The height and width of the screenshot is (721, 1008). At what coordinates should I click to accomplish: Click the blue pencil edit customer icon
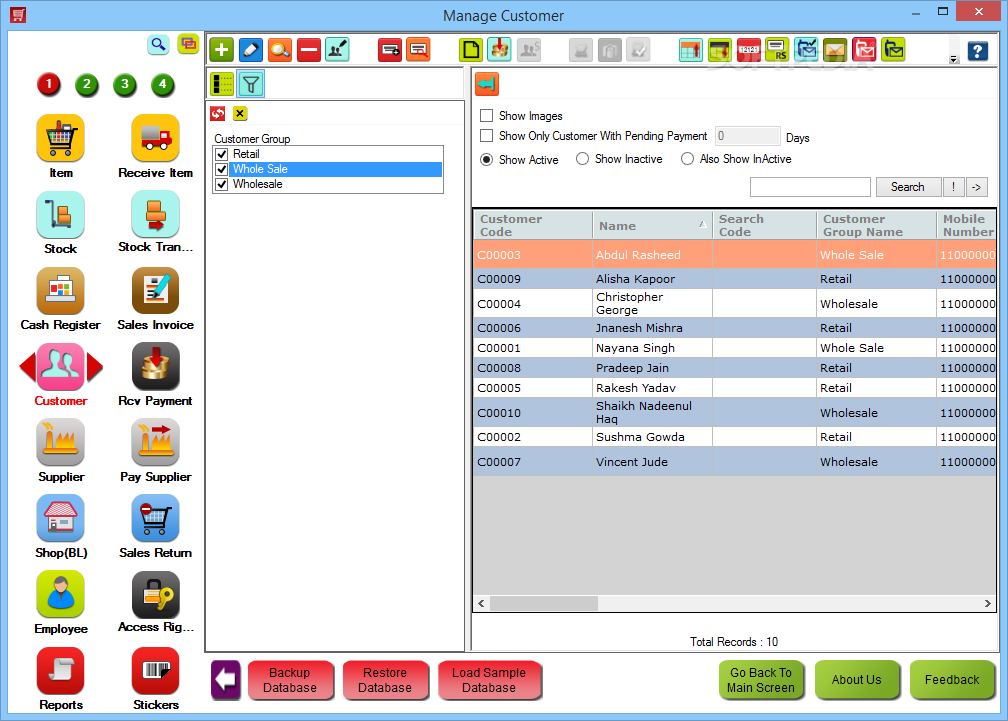(x=251, y=49)
